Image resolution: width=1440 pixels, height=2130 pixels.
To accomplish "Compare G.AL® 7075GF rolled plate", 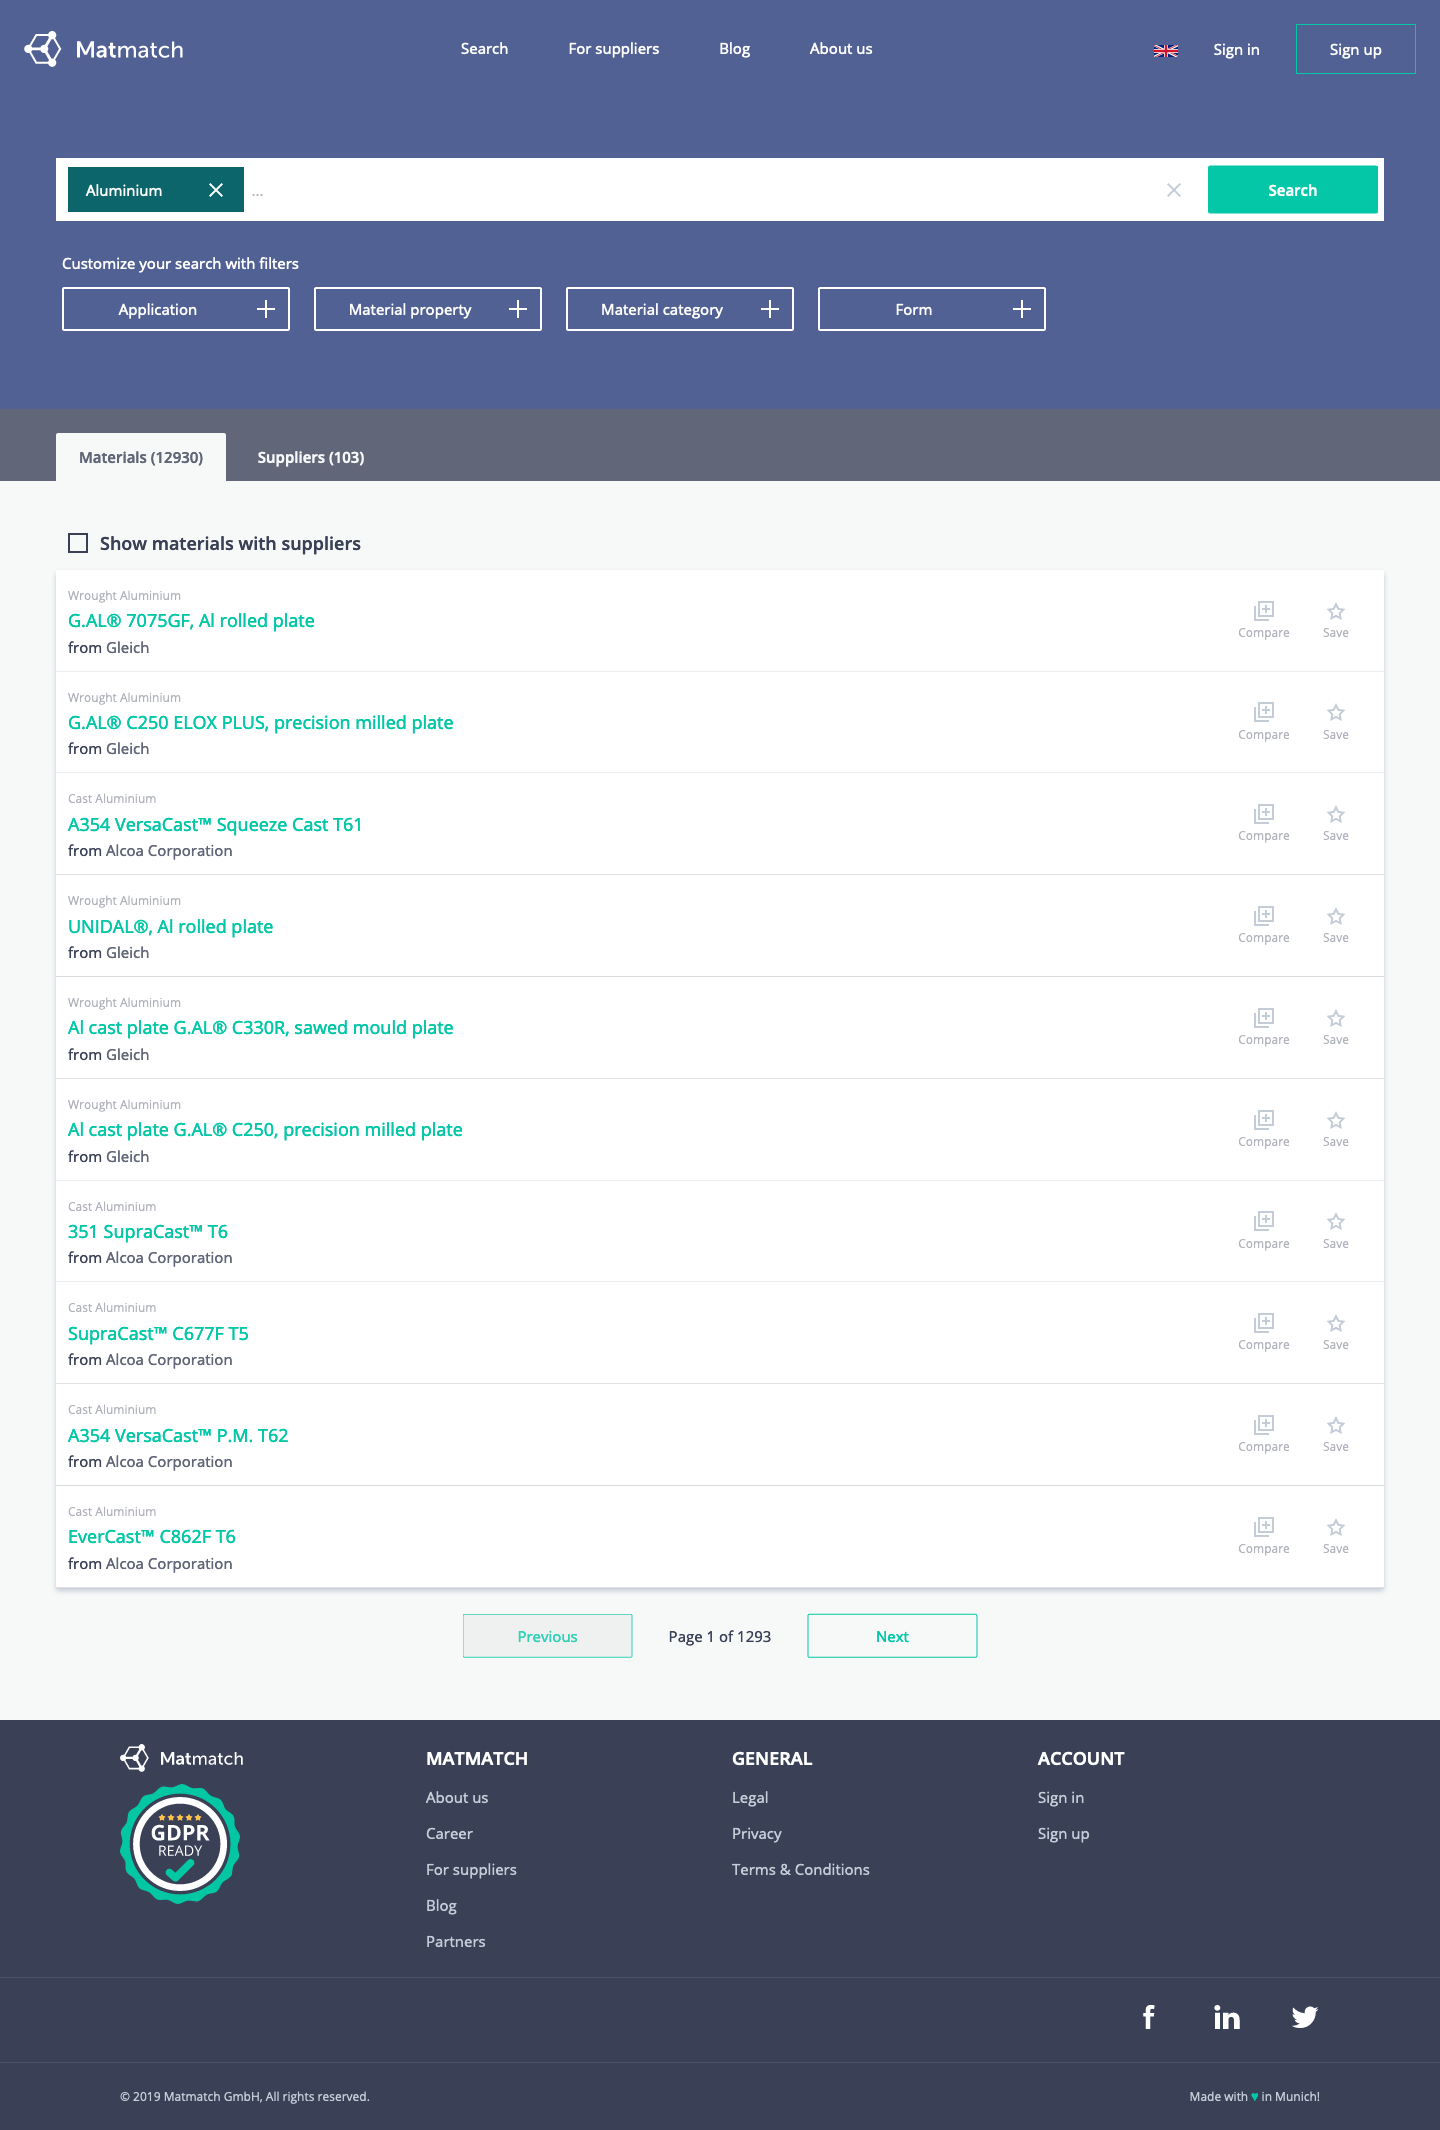I will [1264, 620].
